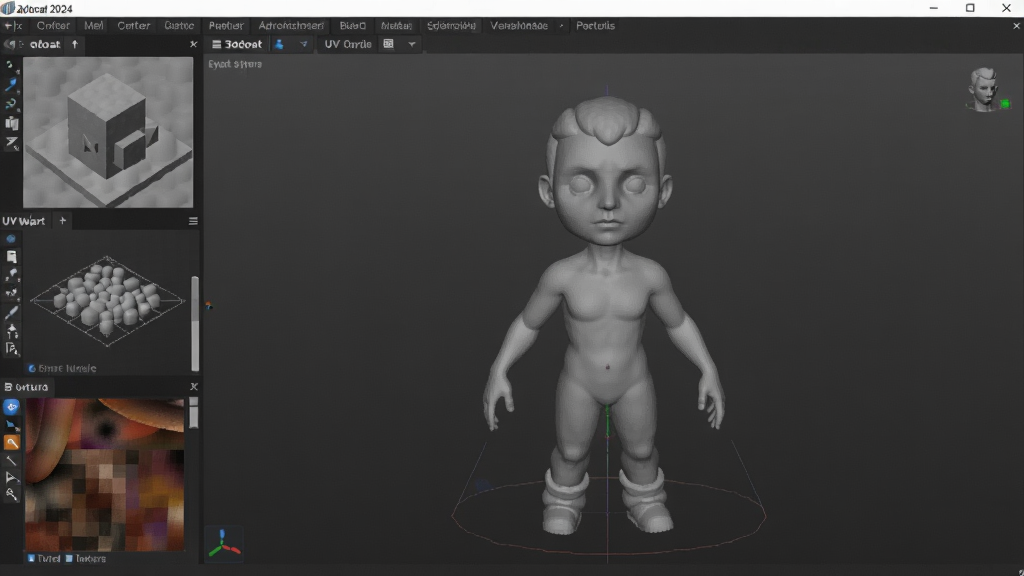Select the blue hook tool in preview toolbar
1024x576 pixels.
point(10,104)
